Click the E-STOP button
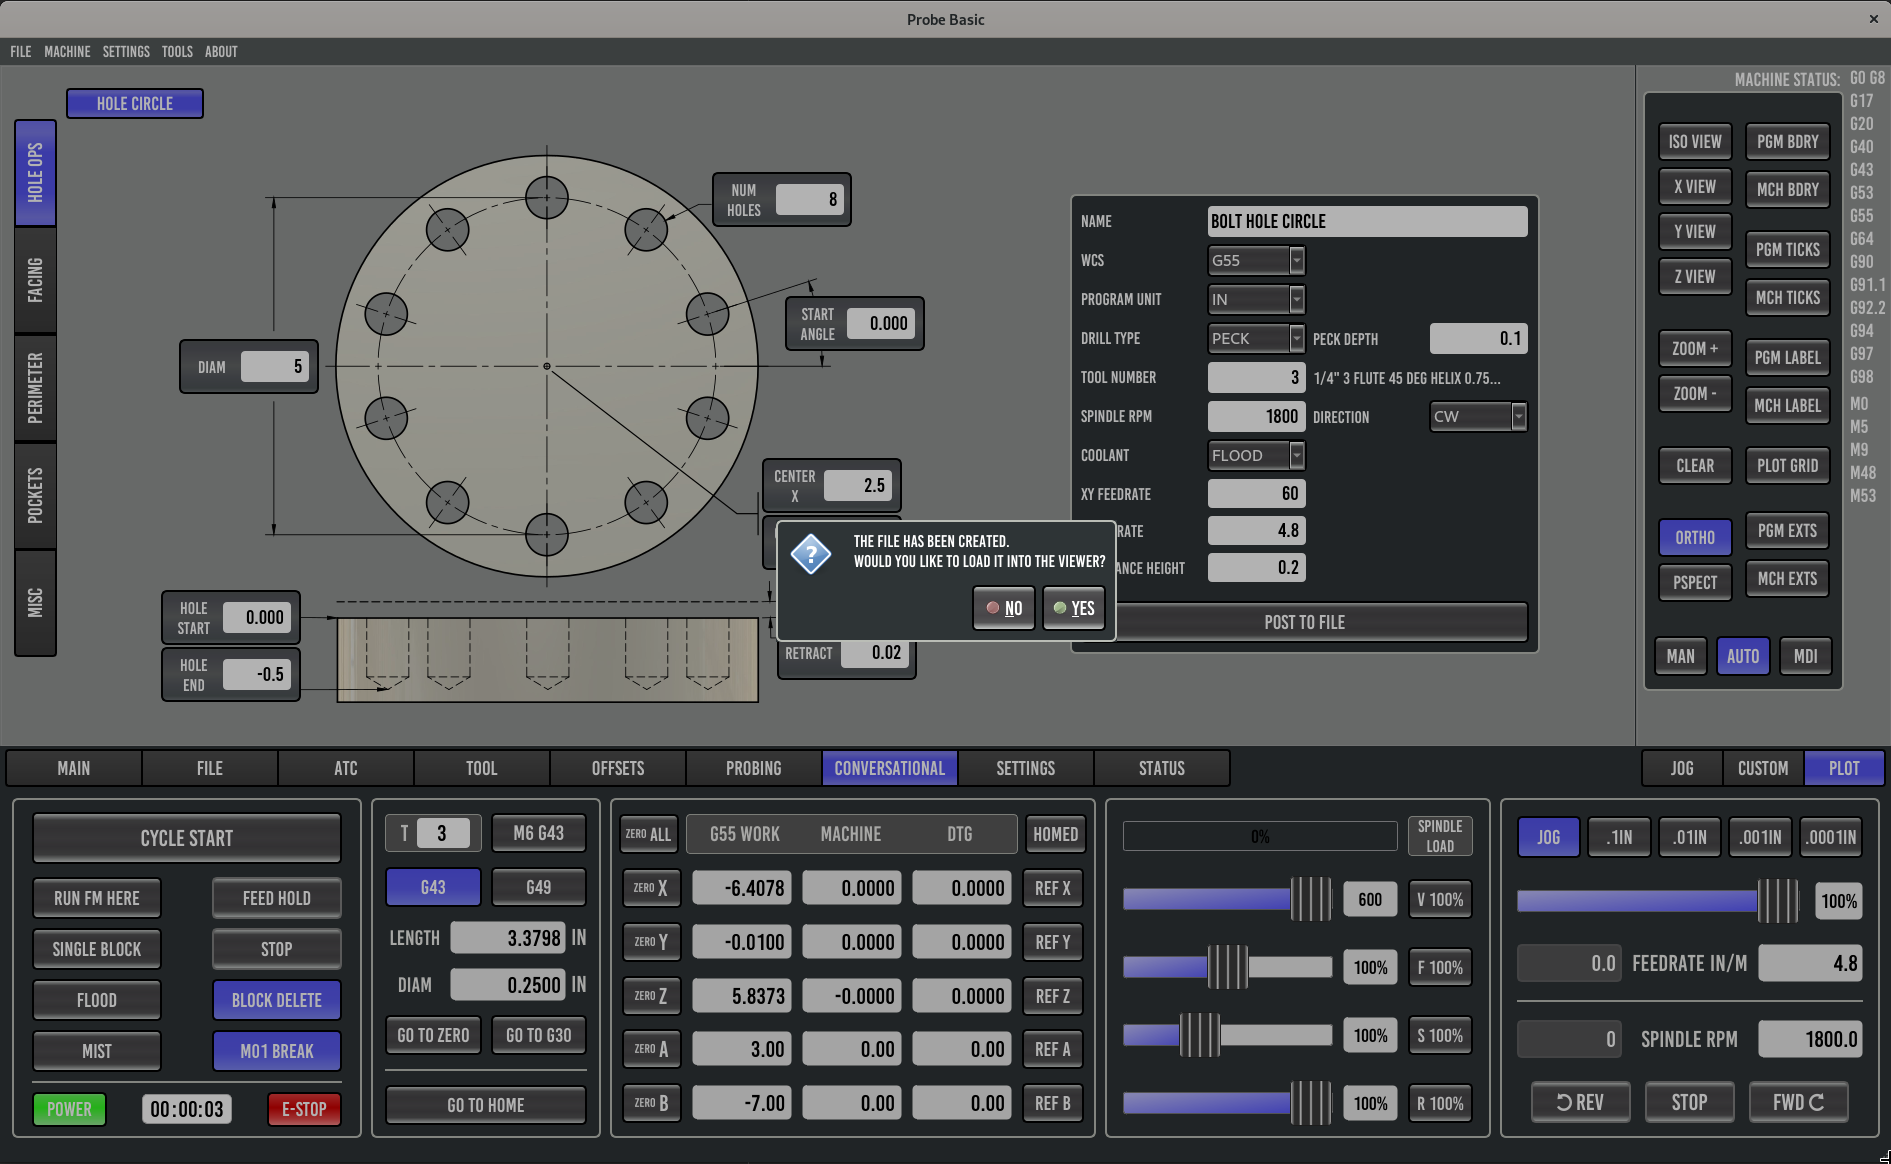This screenshot has width=1891, height=1164. tap(304, 1109)
